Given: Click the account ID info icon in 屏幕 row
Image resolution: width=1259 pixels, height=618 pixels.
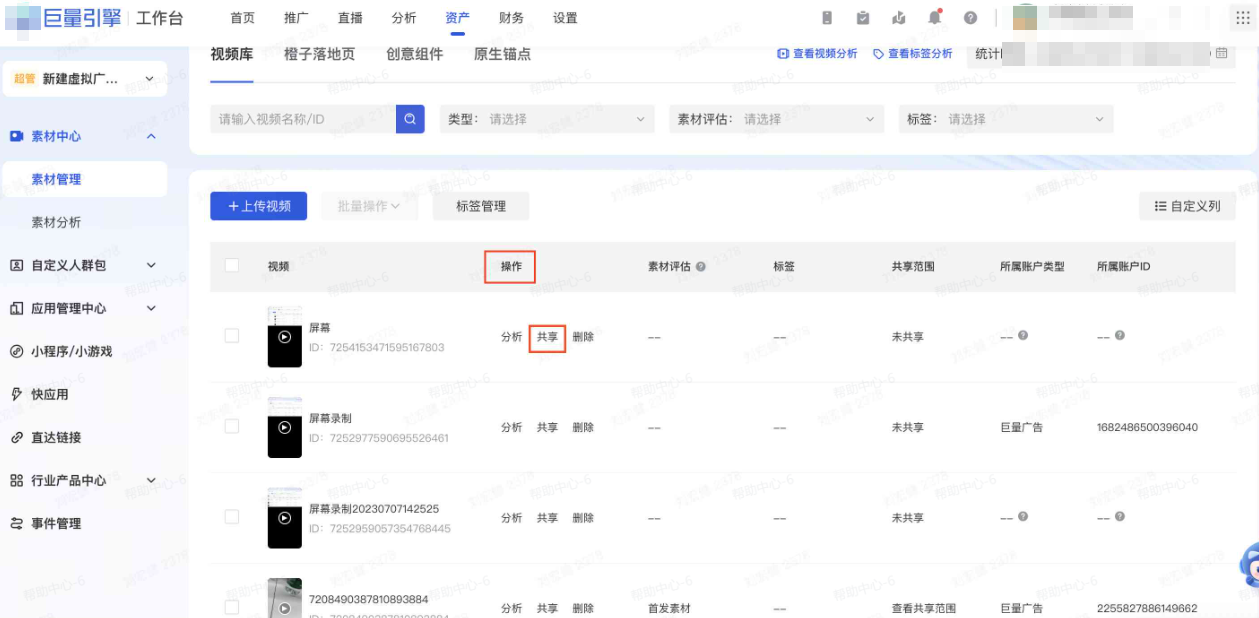Looking at the screenshot, I should (1120, 336).
